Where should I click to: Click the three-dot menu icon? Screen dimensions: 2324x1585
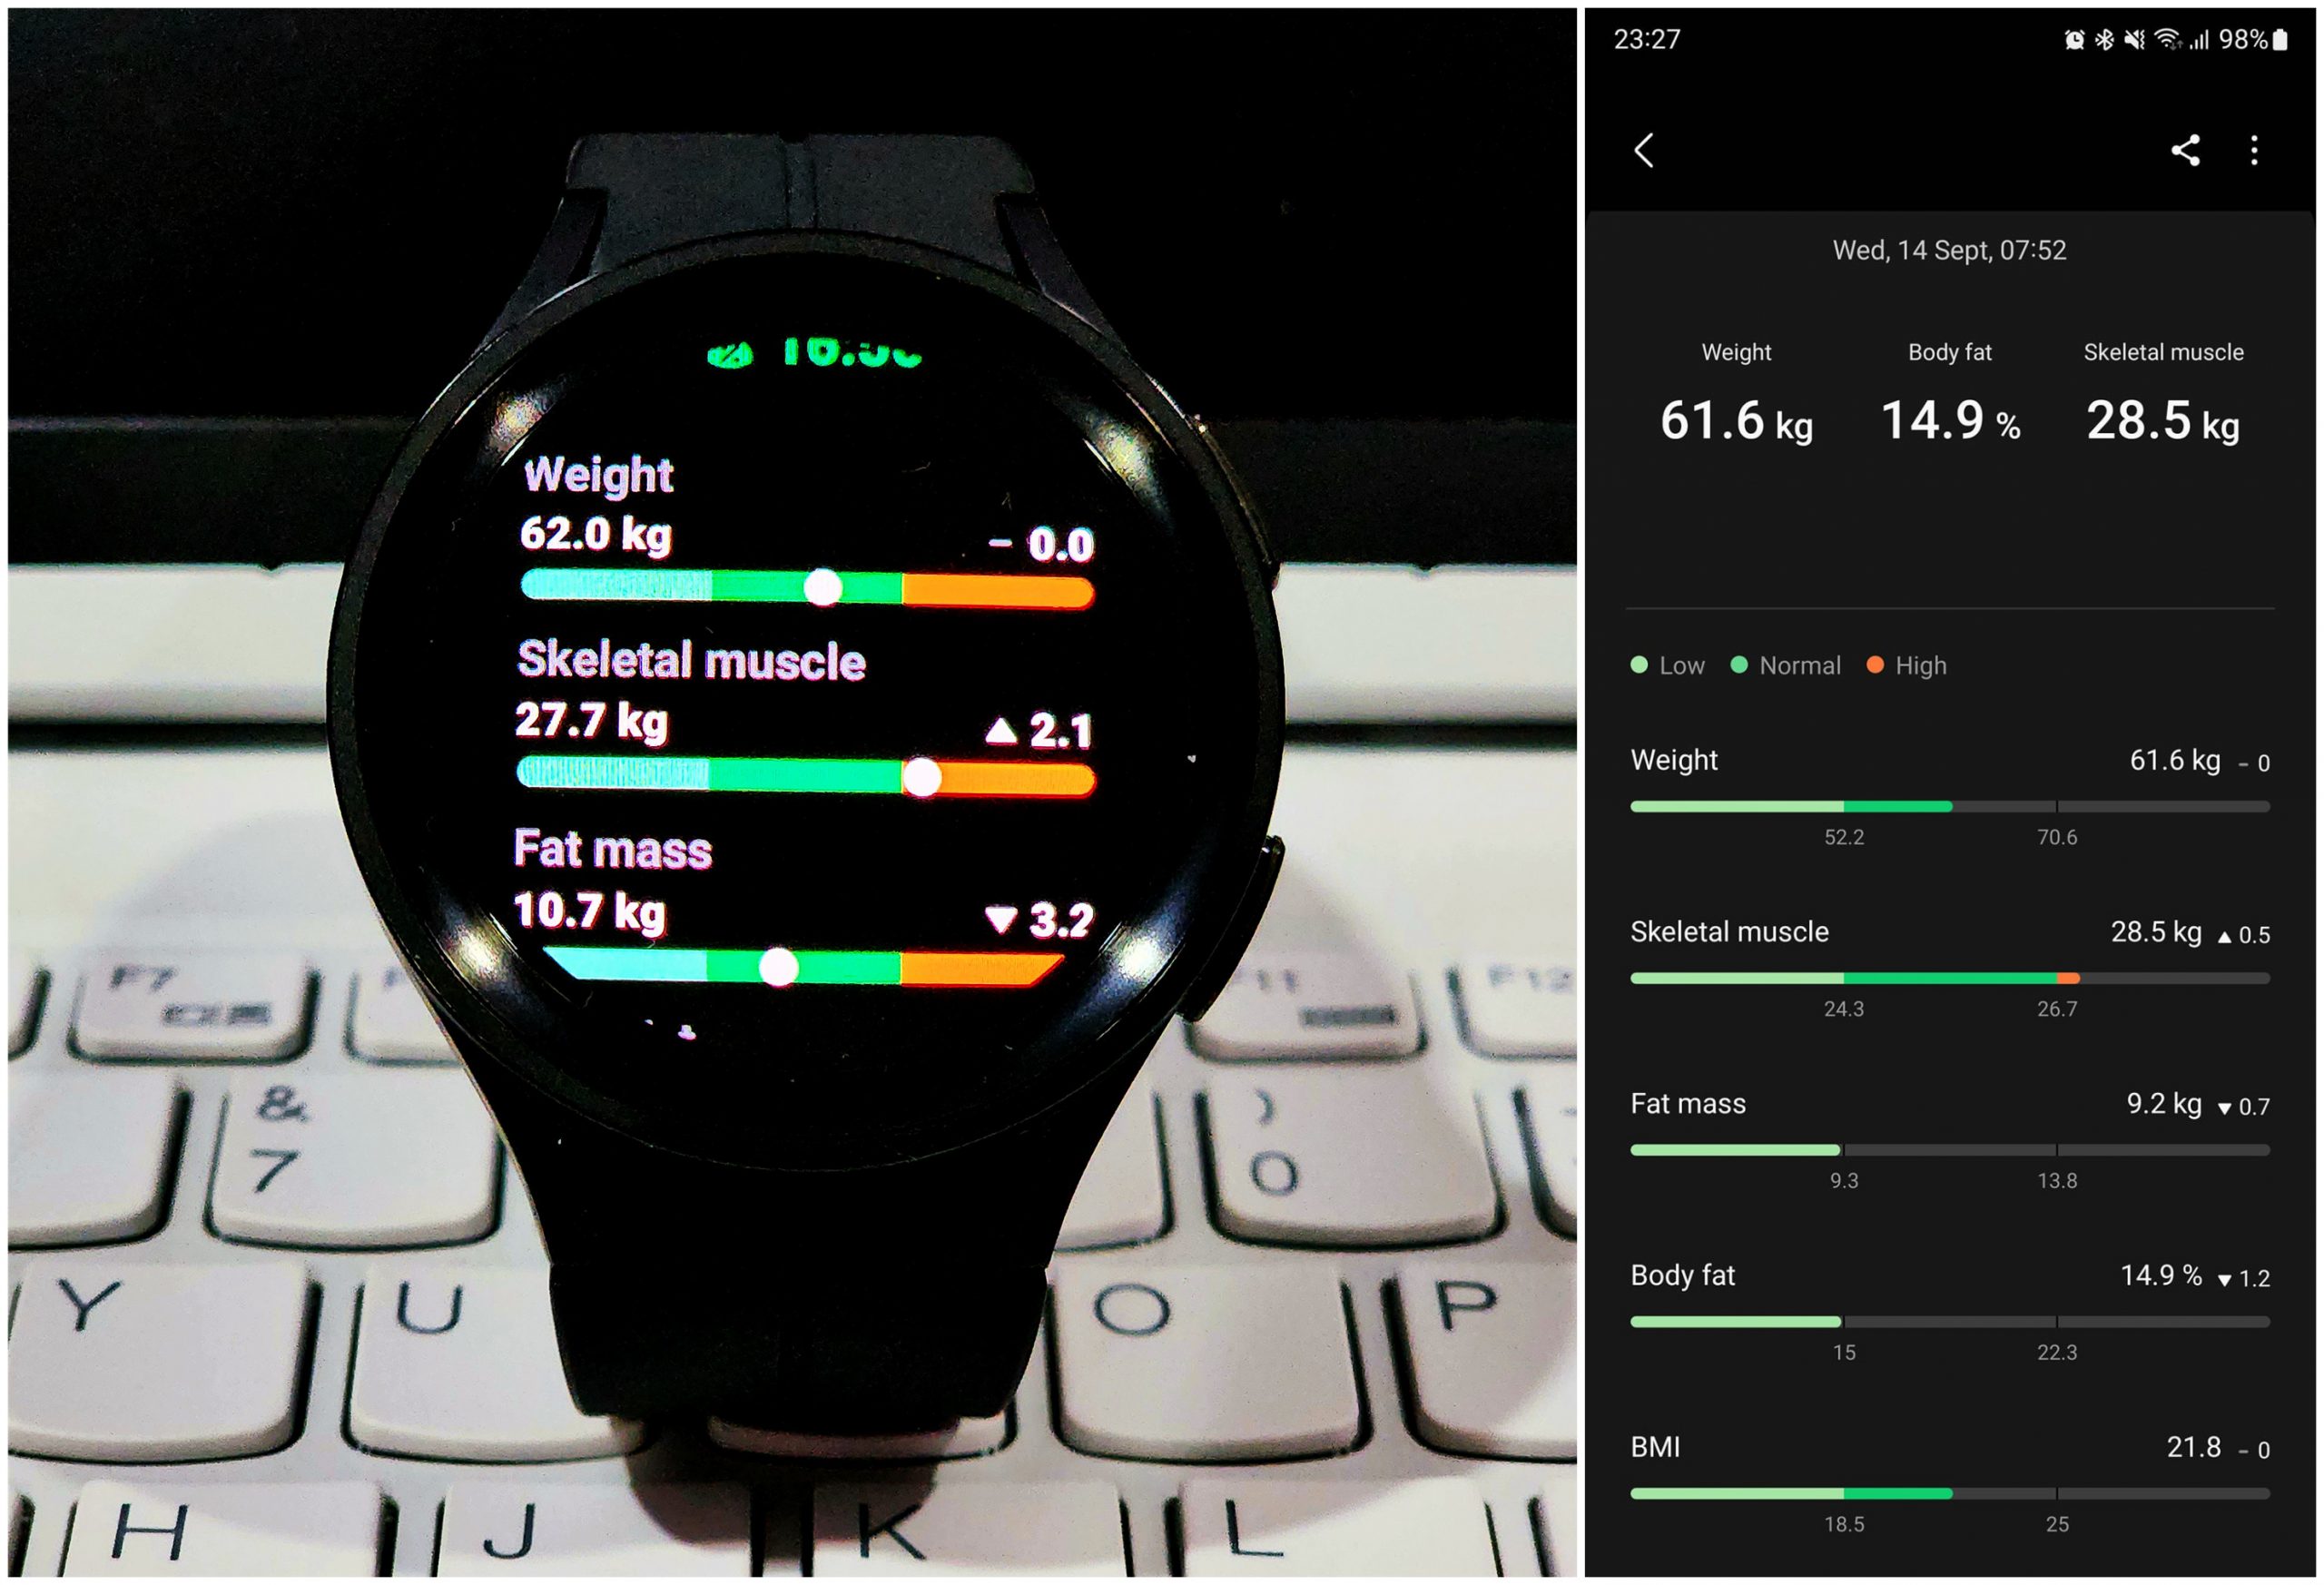click(x=2257, y=150)
